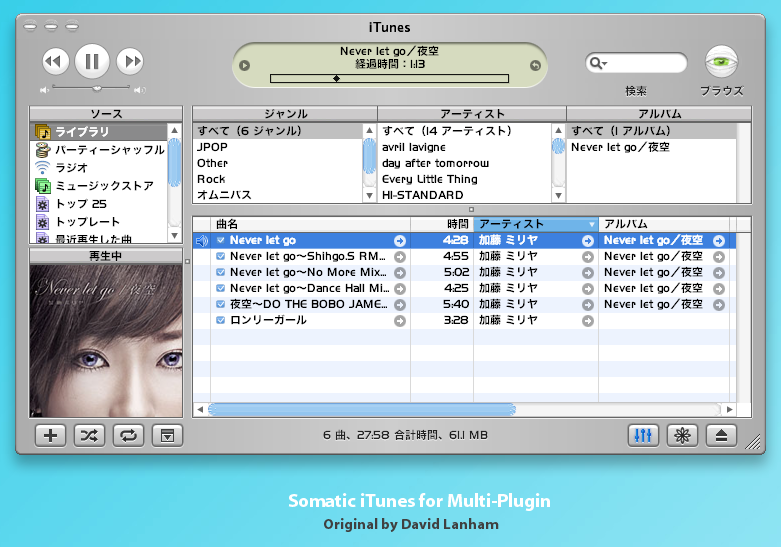Click the horizontal scrollbar right arrow
The height and width of the screenshot is (547, 781).
point(729,410)
